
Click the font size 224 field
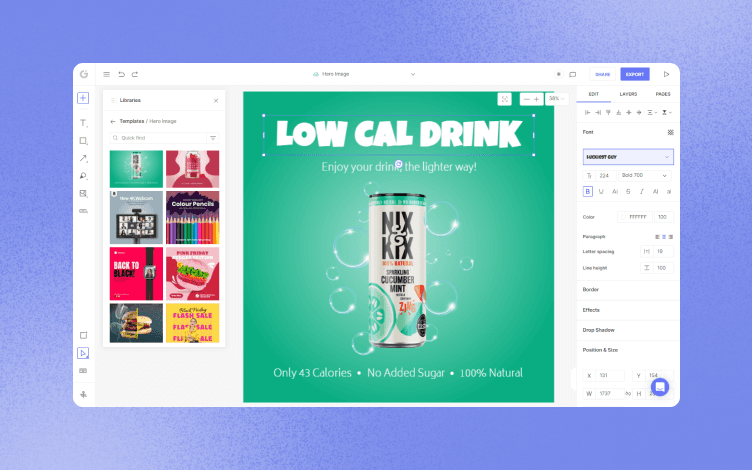605,176
